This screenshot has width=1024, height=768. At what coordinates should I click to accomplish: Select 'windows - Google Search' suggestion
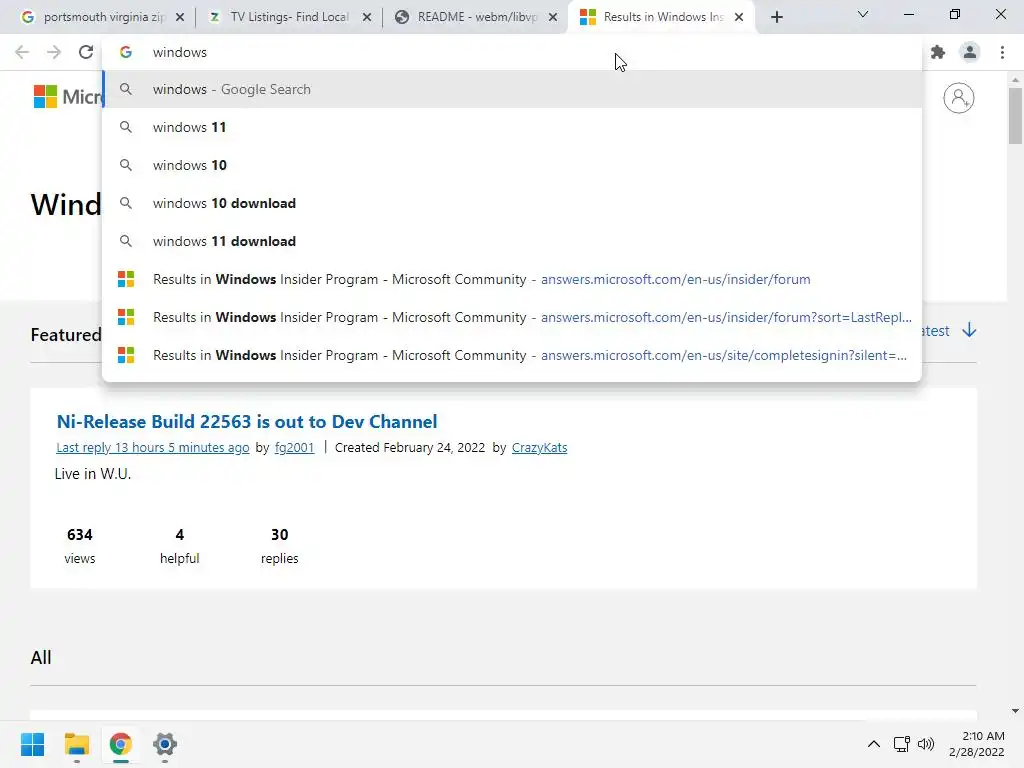512,89
